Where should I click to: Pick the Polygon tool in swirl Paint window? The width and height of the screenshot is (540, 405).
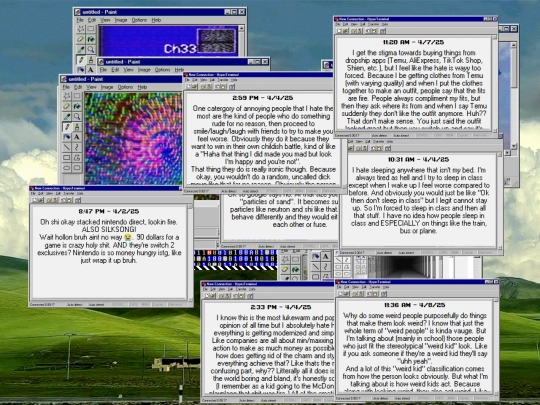(76, 158)
